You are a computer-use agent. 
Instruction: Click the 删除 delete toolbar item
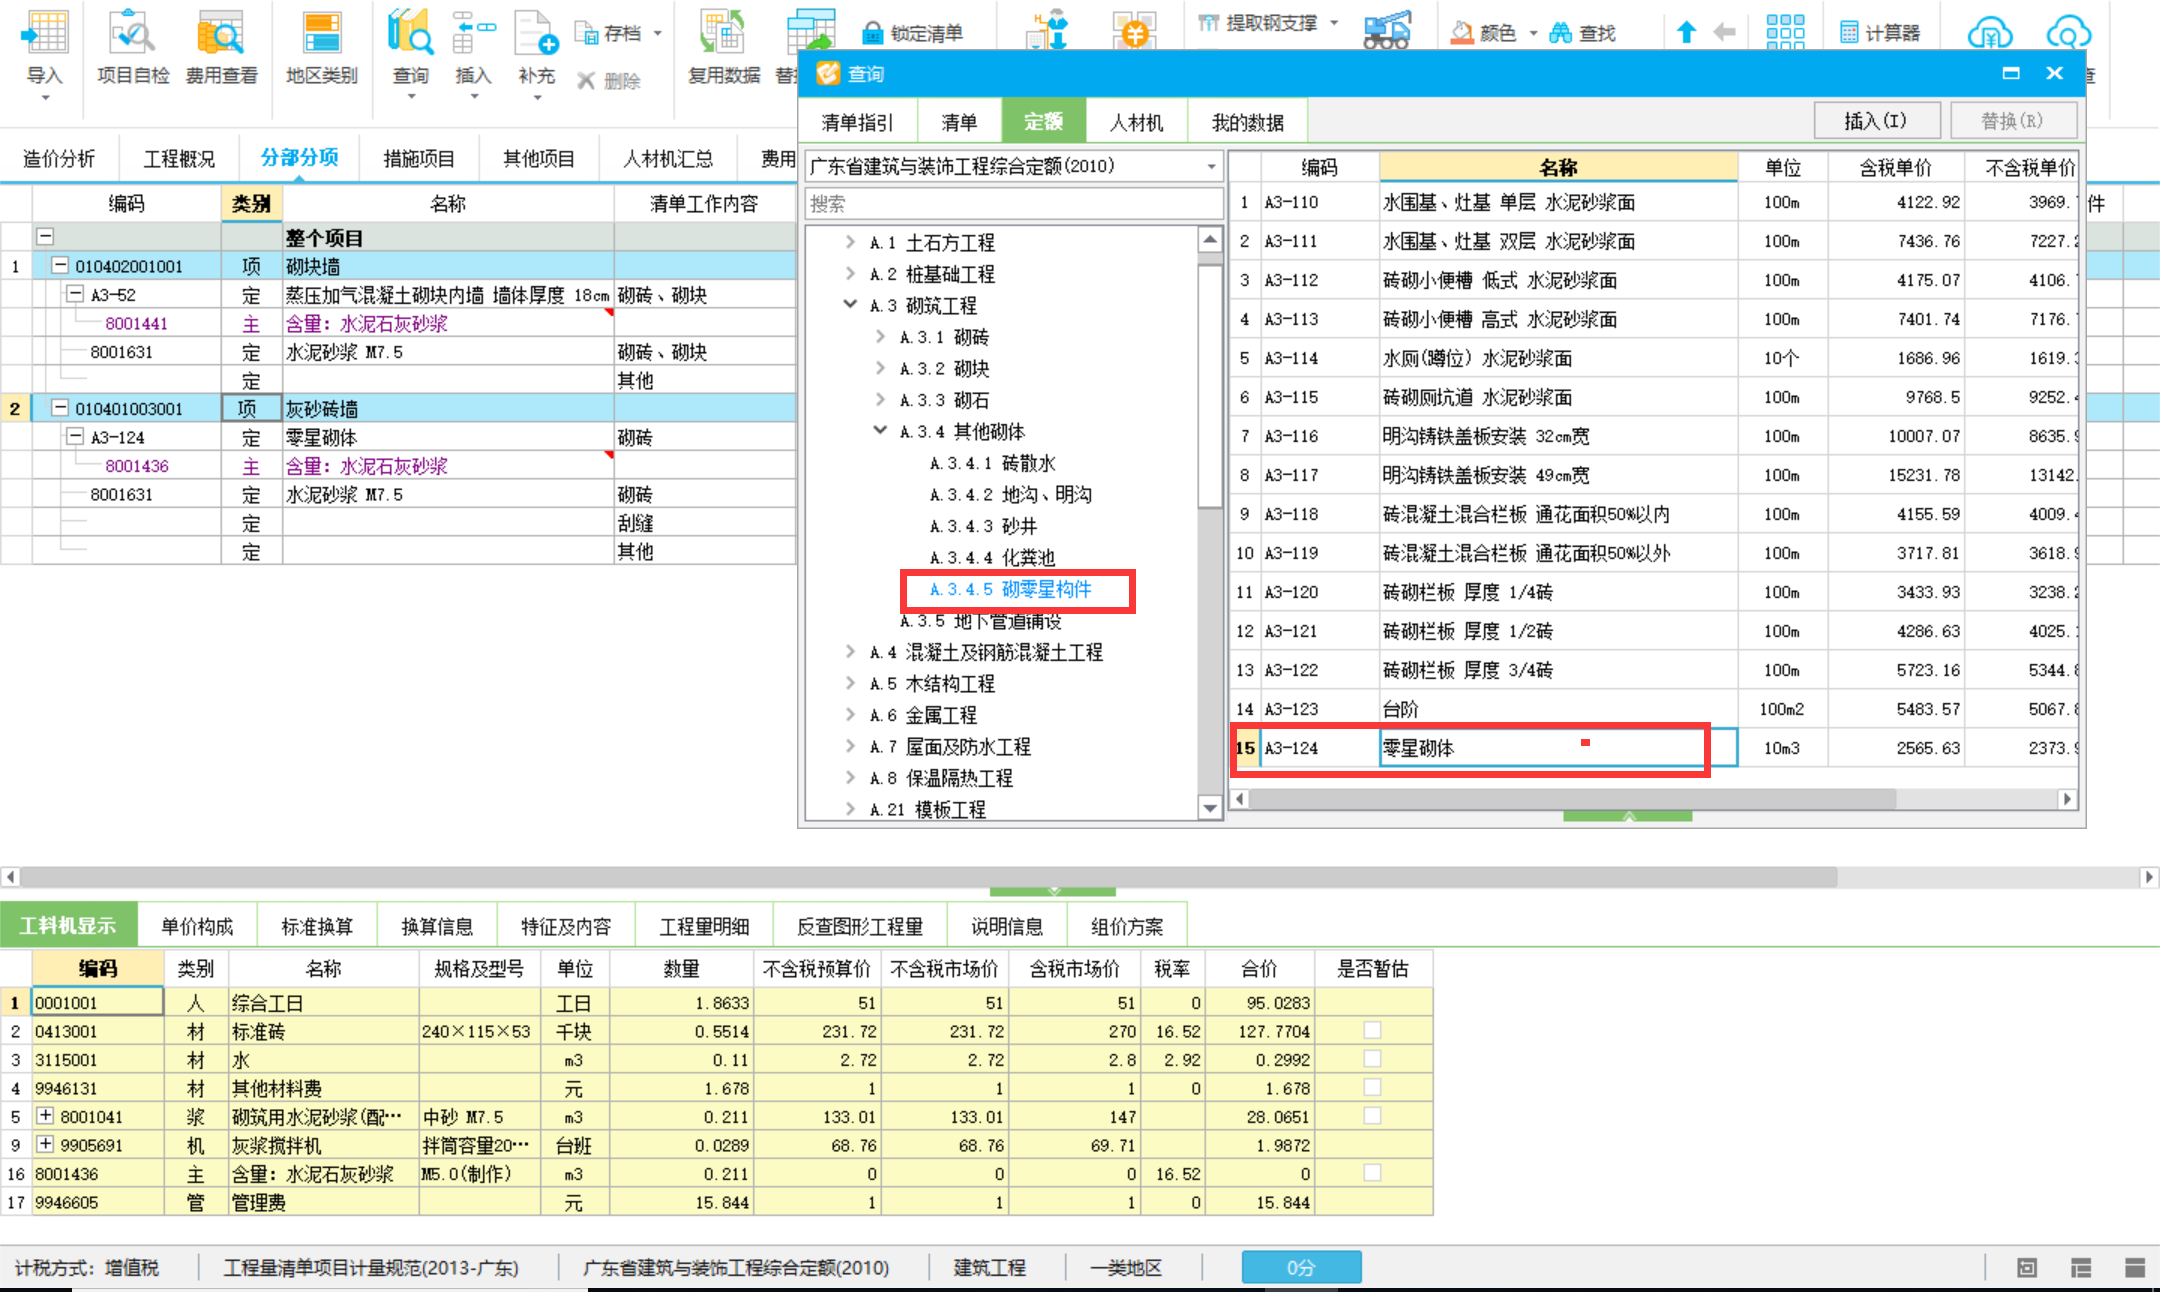[609, 80]
